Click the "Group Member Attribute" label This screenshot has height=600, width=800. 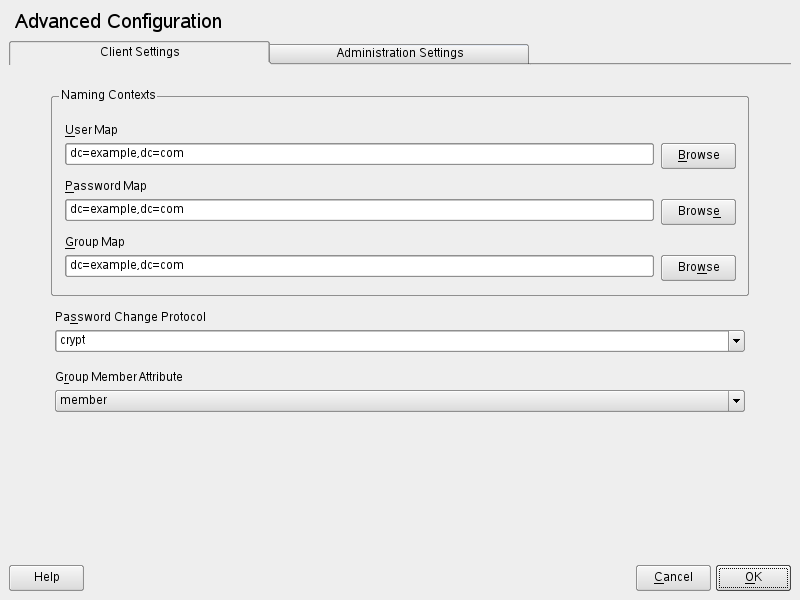[119, 377]
